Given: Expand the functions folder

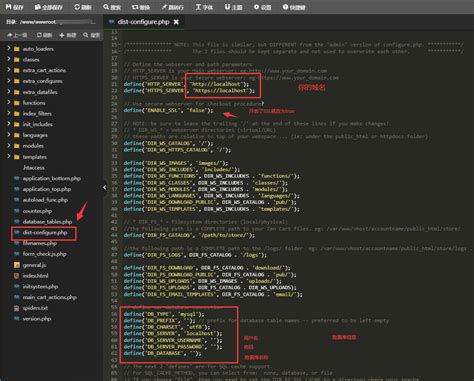Looking at the screenshot, I should click(x=8, y=102).
